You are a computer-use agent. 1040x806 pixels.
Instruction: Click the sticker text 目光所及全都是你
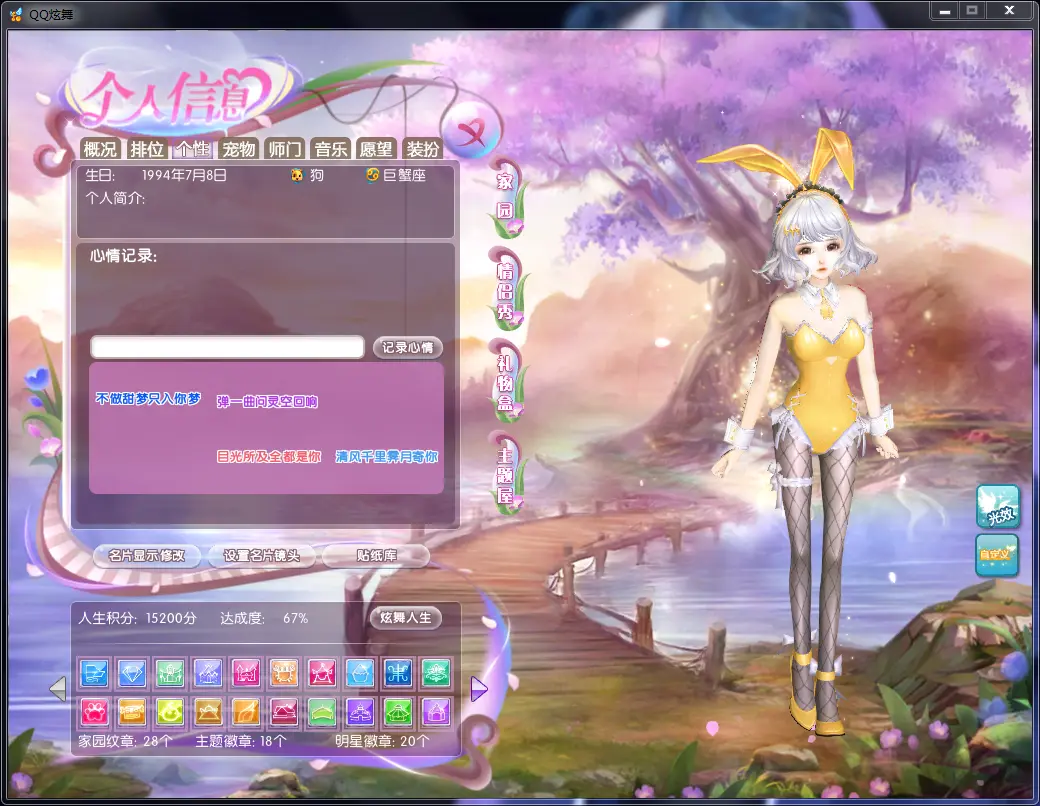269,456
